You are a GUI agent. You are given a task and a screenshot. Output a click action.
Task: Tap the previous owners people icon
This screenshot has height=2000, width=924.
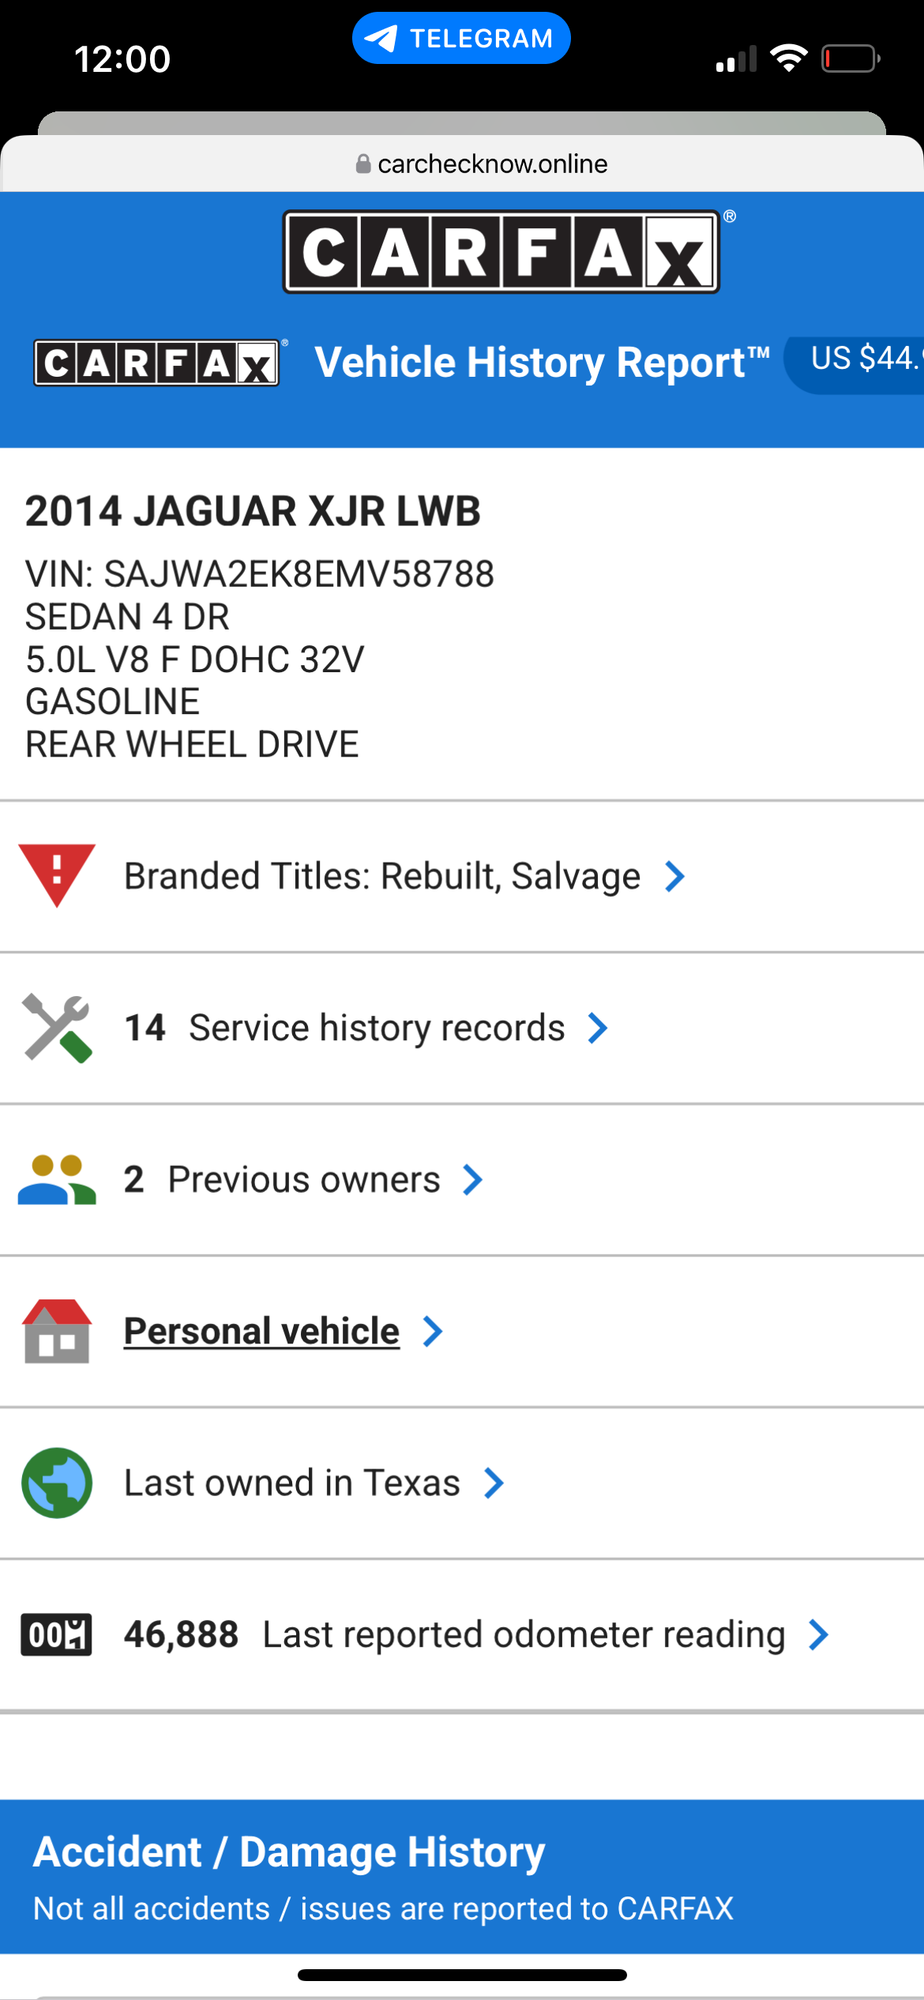[x=57, y=1180]
